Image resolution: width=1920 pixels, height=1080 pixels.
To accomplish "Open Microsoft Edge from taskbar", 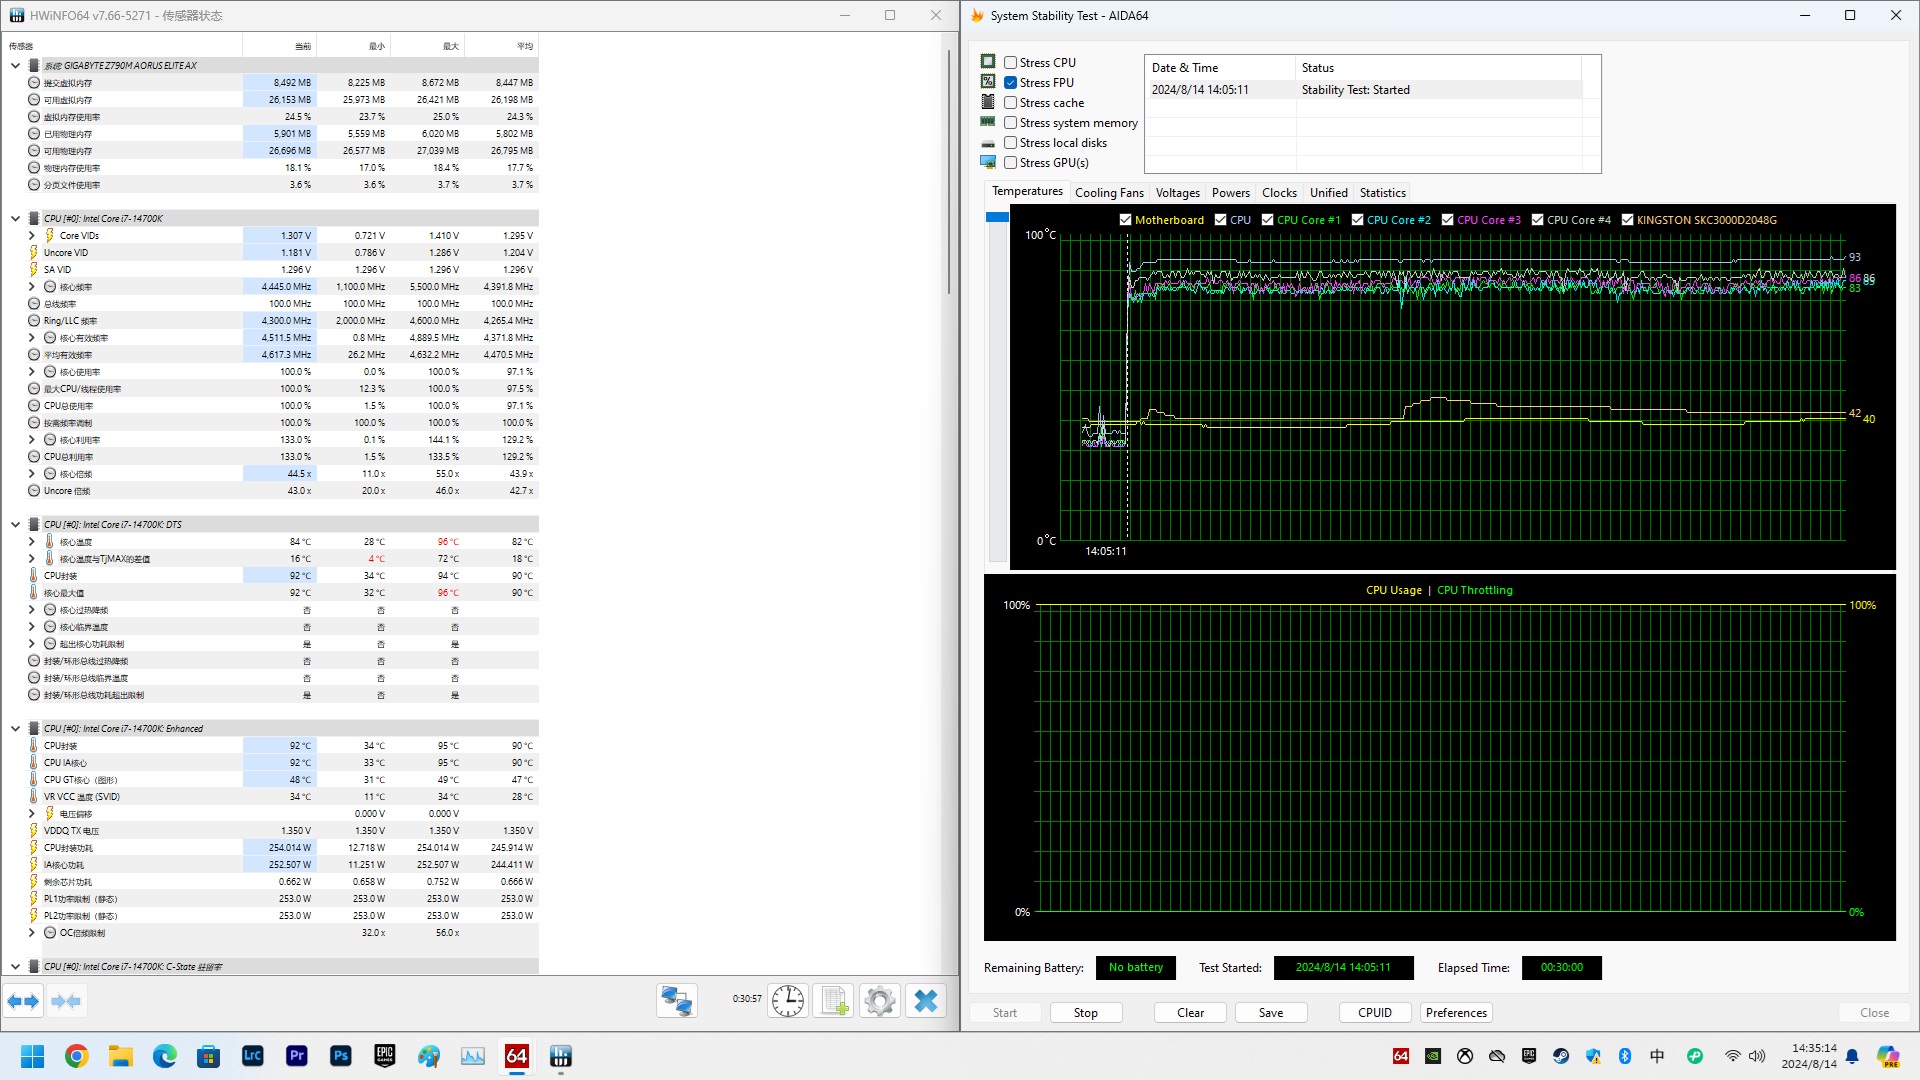I will pyautogui.click(x=165, y=1056).
